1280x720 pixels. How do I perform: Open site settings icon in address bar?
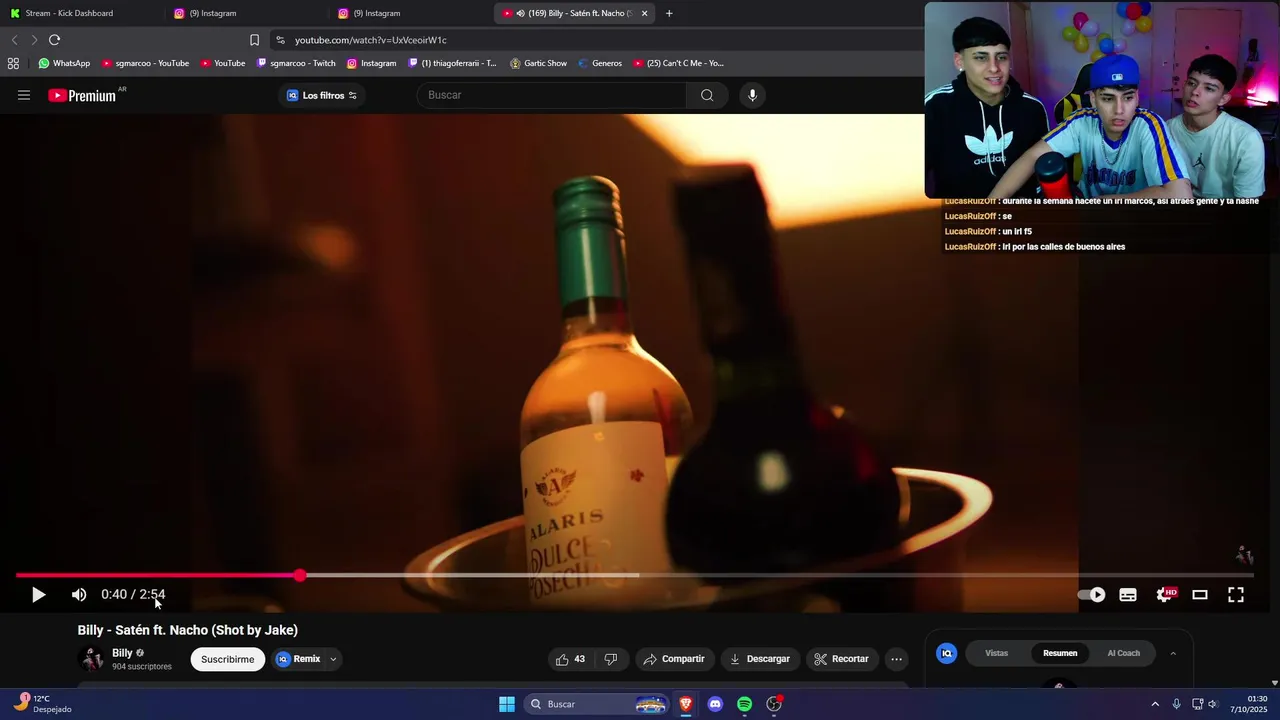coord(280,40)
